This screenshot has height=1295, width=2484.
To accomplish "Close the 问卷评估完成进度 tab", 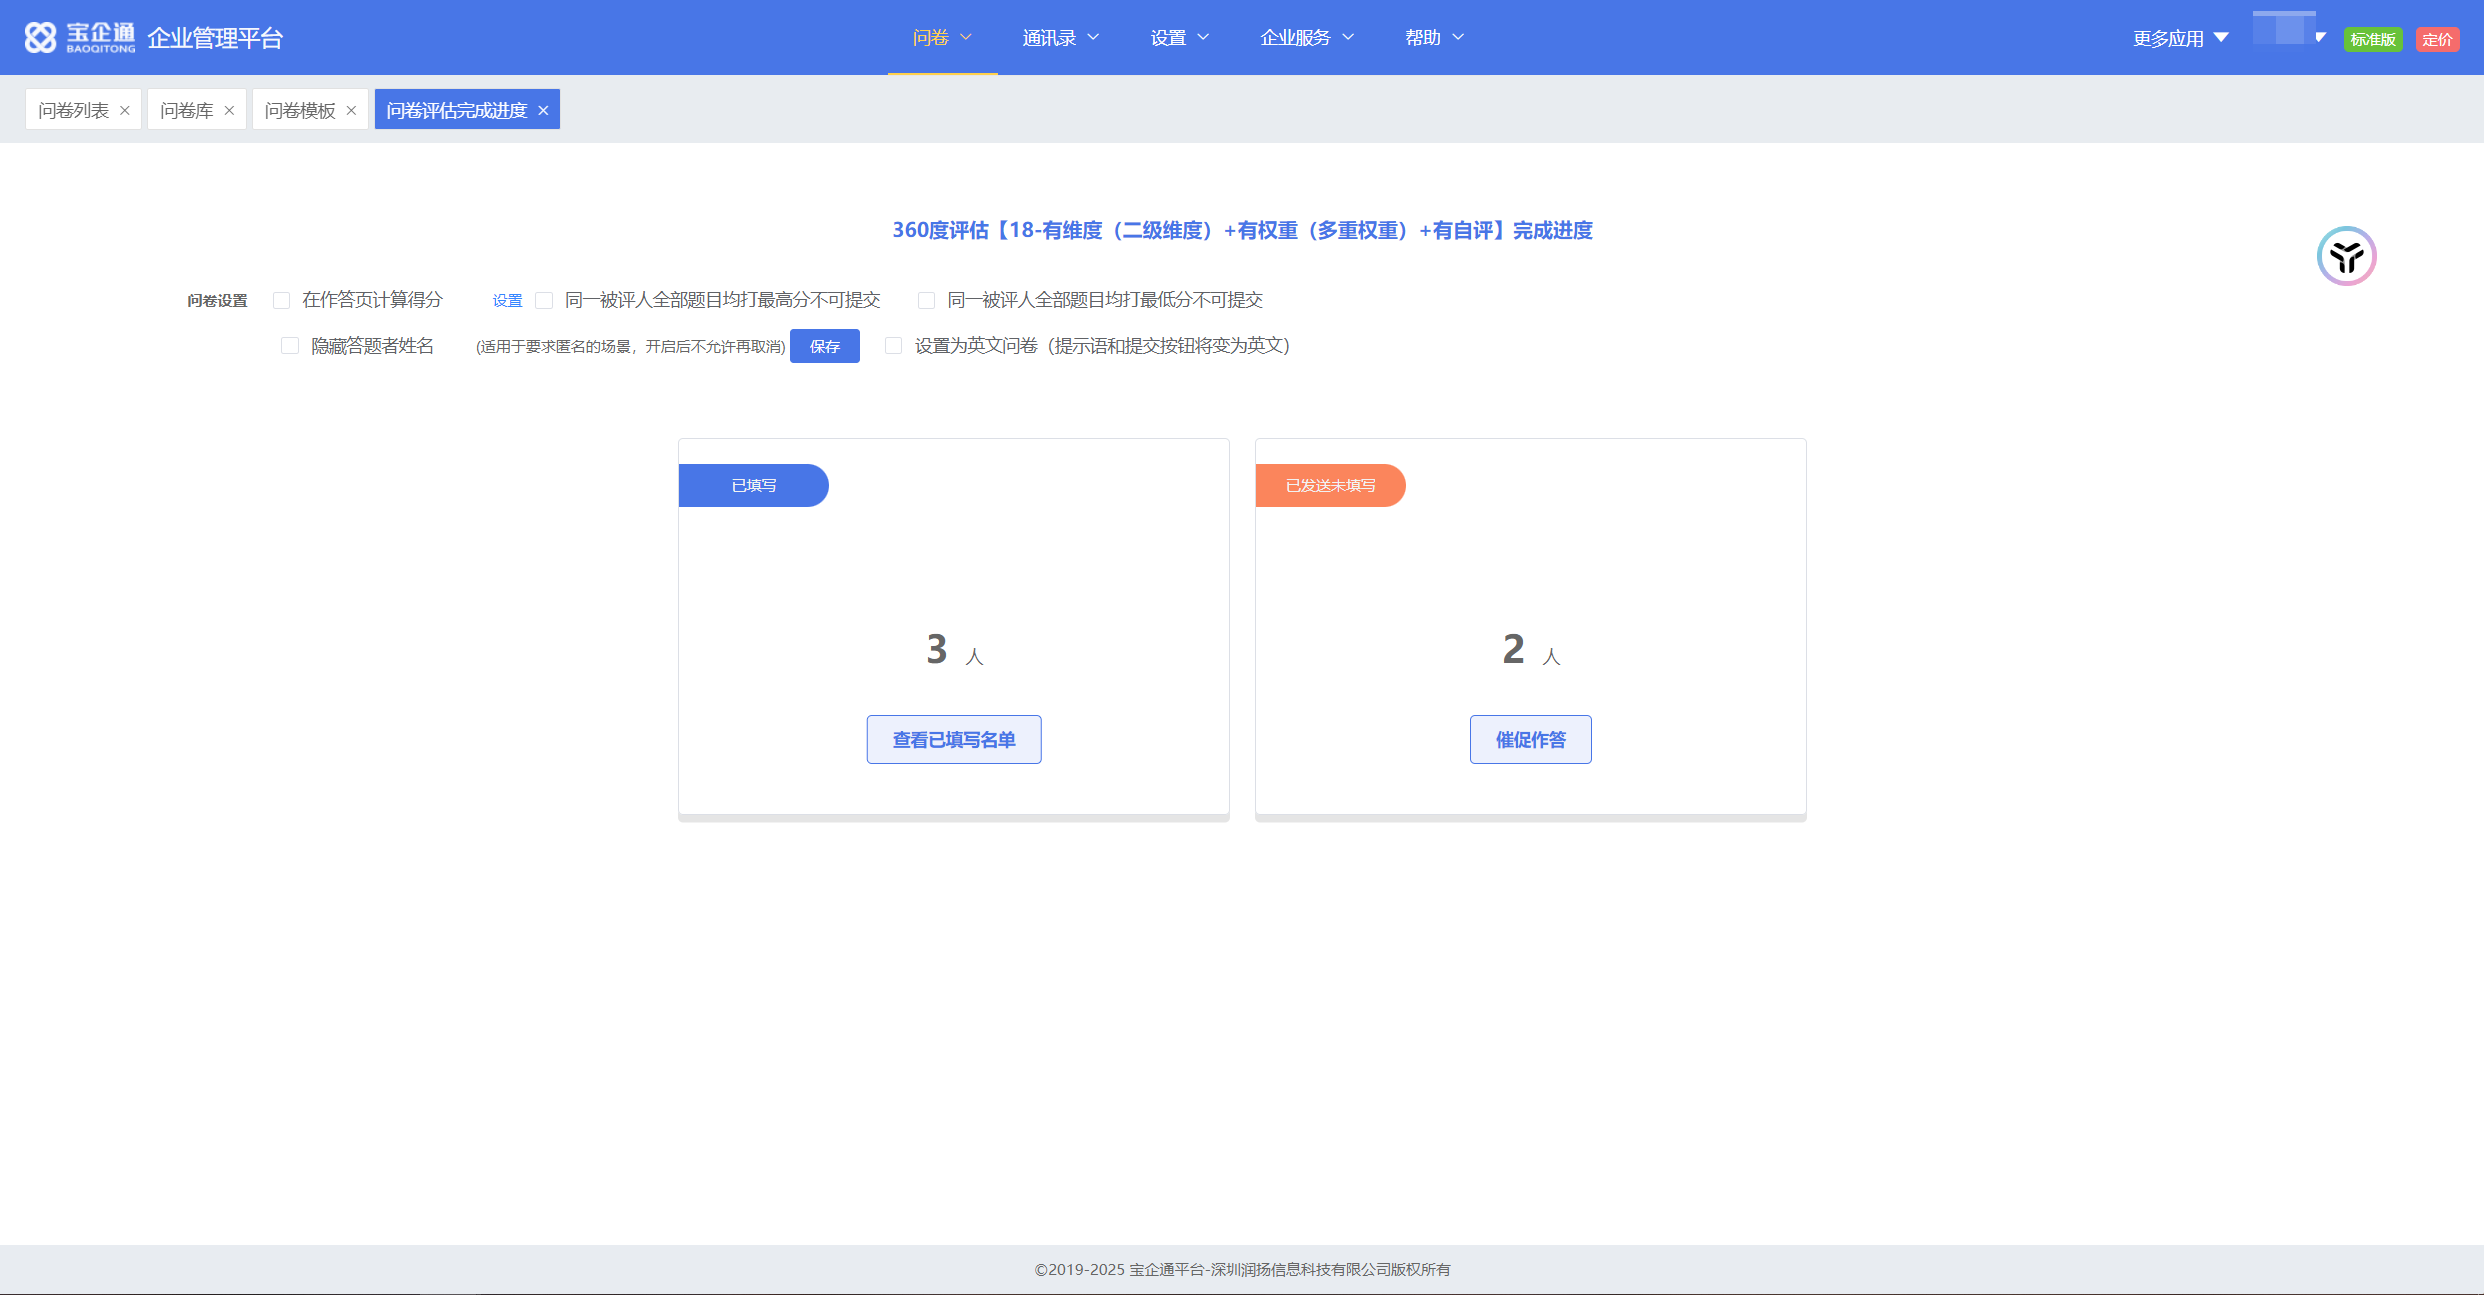I will click(x=543, y=111).
